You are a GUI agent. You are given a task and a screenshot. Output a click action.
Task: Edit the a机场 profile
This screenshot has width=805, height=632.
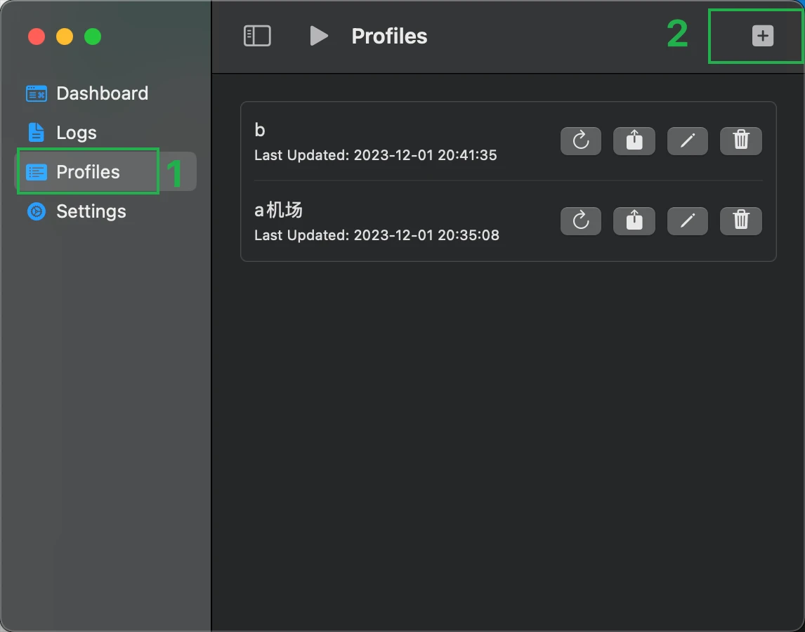pos(687,220)
